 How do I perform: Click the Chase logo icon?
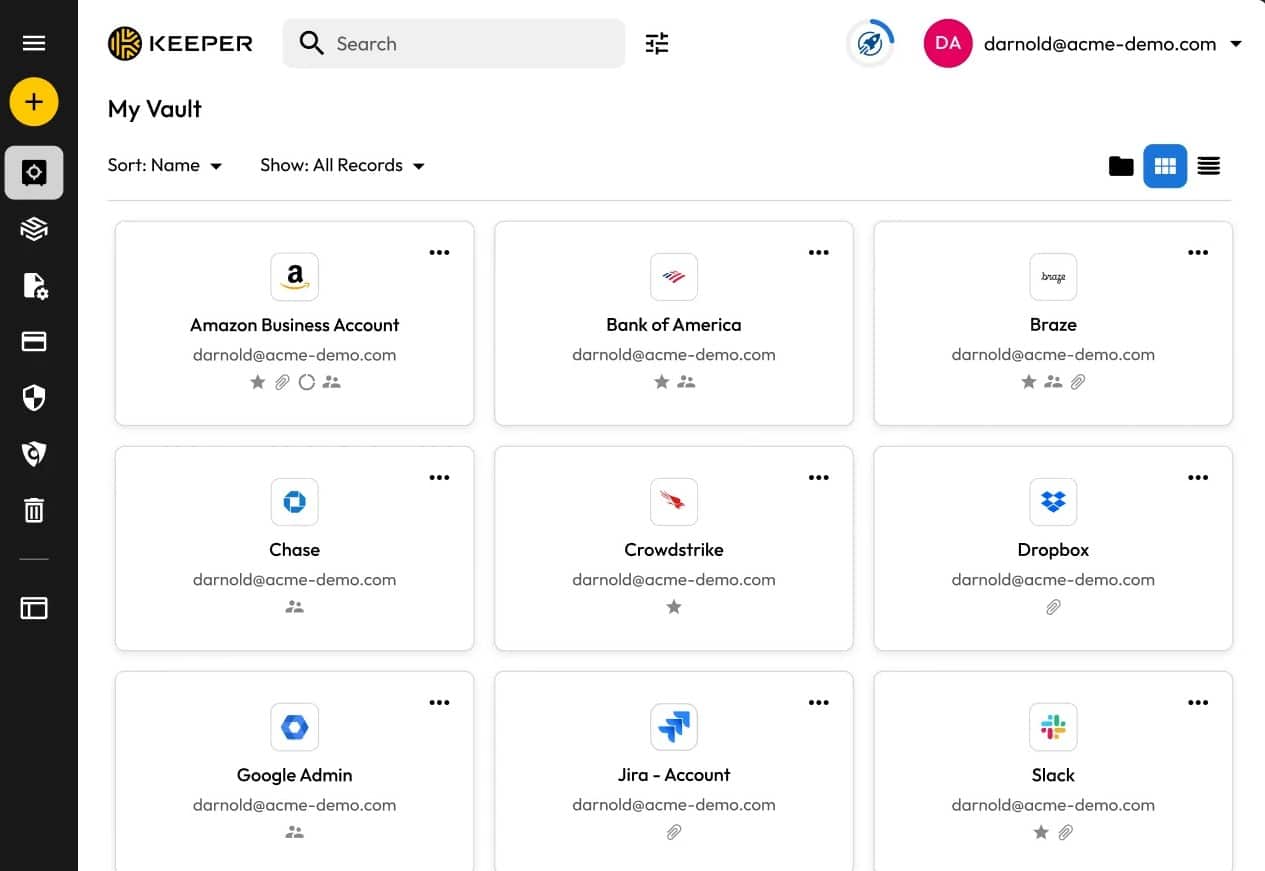click(x=294, y=502)
